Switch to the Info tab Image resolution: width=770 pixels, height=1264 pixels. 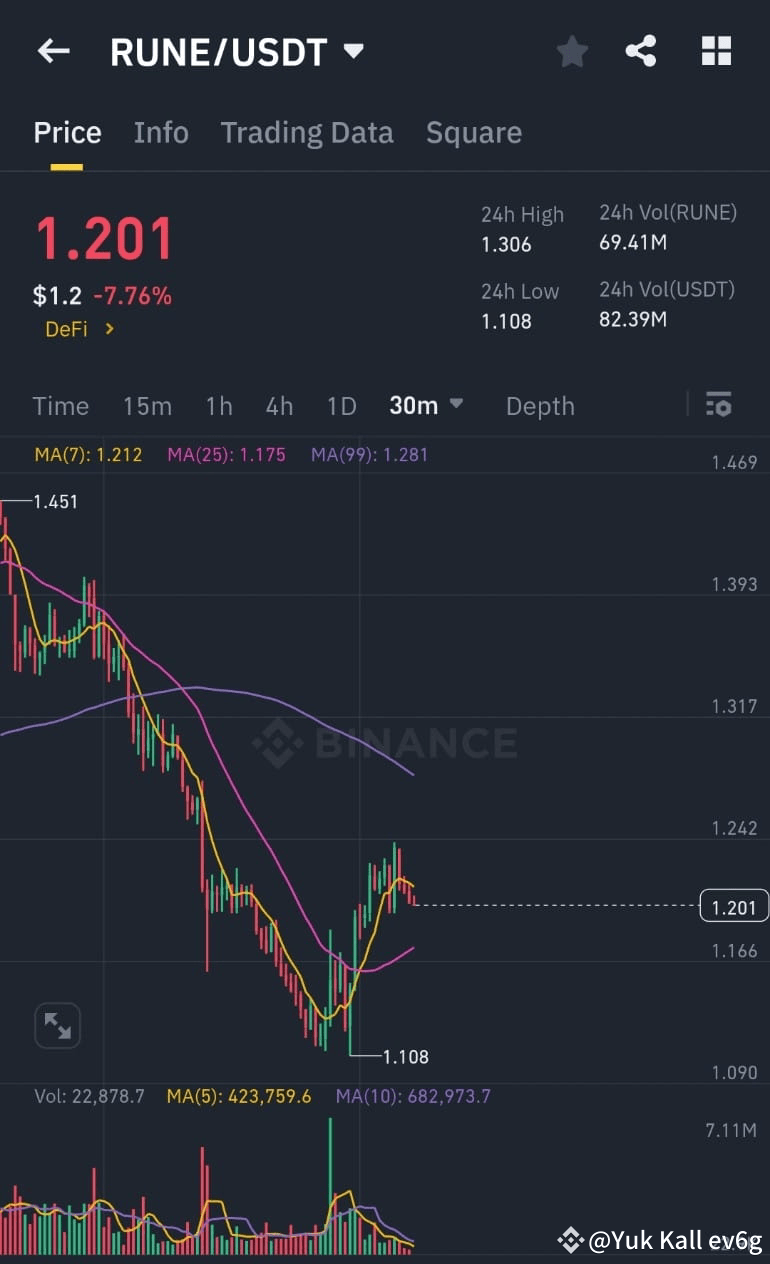click(161, 132)
